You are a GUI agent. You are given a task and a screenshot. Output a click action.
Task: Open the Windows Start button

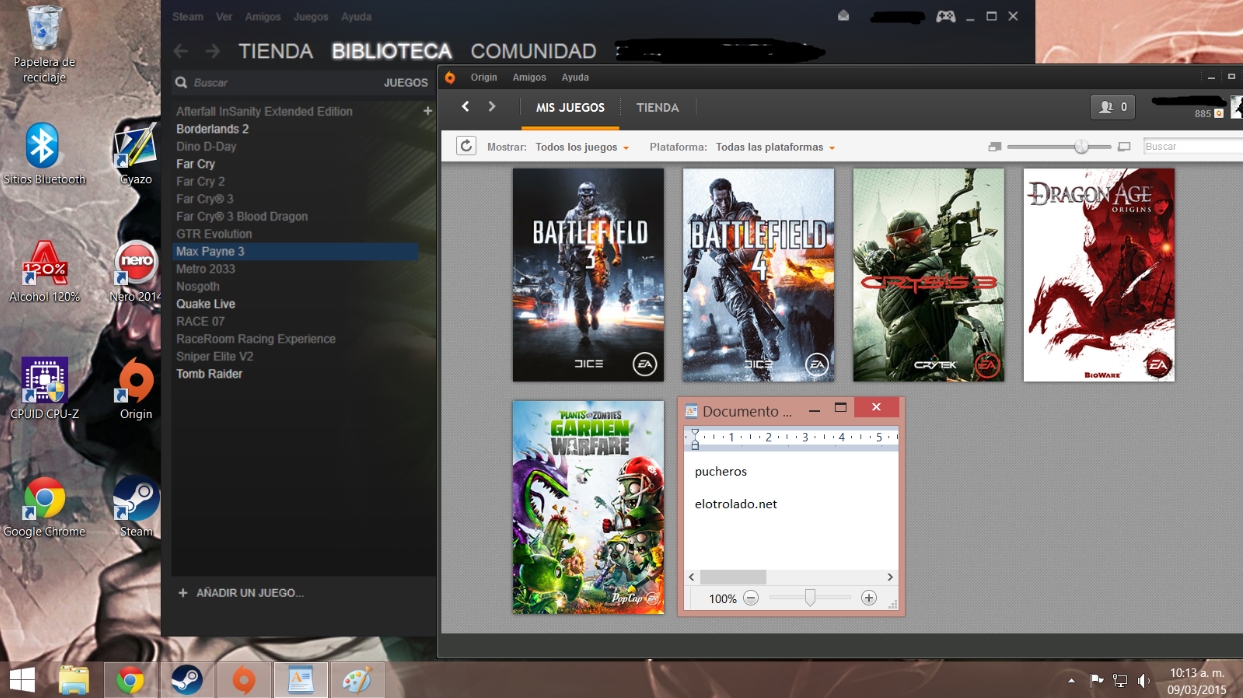point(22,680)
